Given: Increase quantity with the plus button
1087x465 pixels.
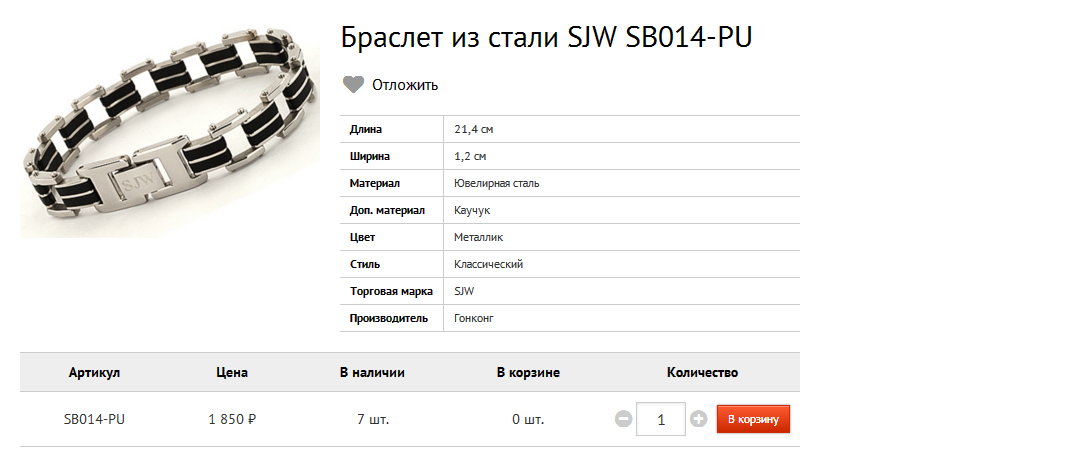Looking at the screenshot, I should click(x=698, y=419).
